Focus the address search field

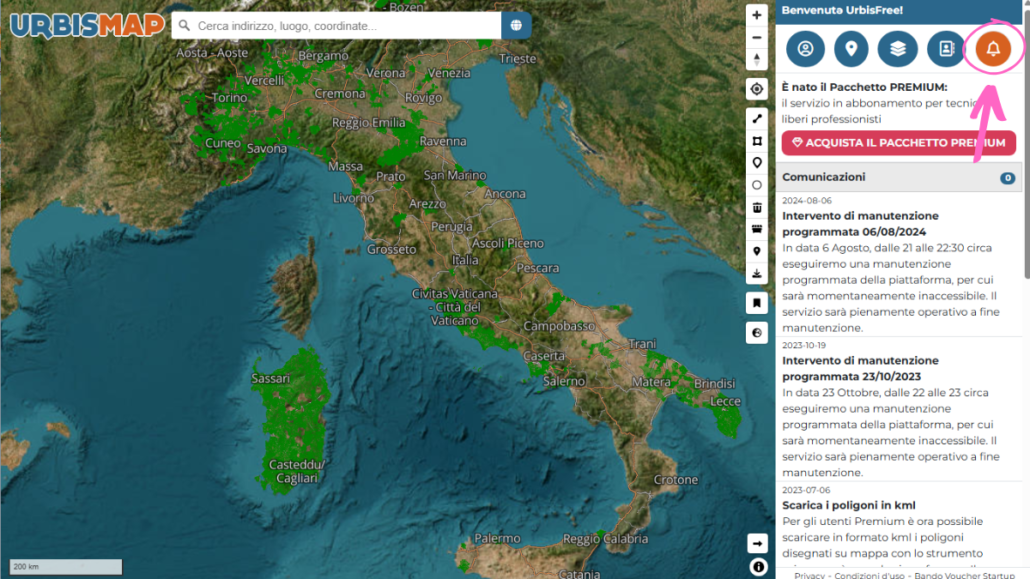tap(336, 26)
